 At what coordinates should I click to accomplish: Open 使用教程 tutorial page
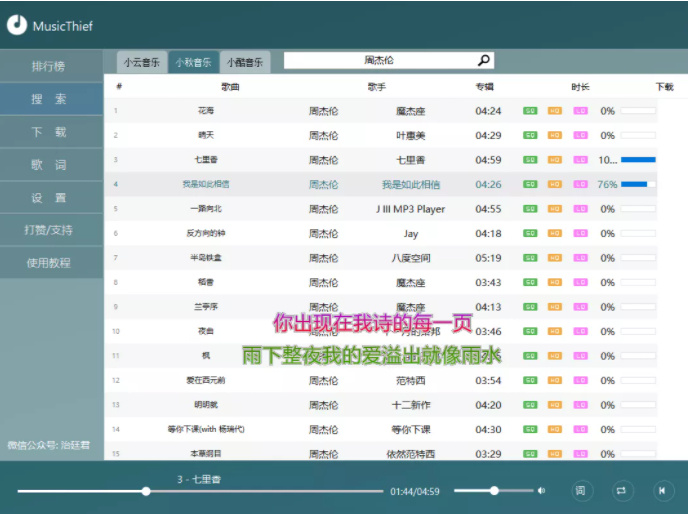click(x=51, y=263)
